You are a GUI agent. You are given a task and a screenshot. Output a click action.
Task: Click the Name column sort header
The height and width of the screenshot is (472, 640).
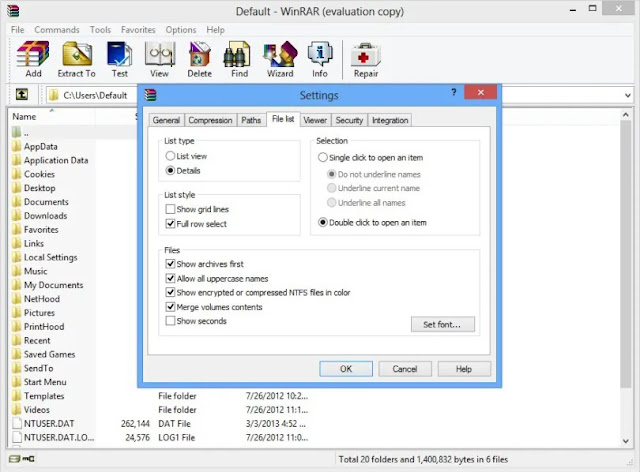point(51,117)
